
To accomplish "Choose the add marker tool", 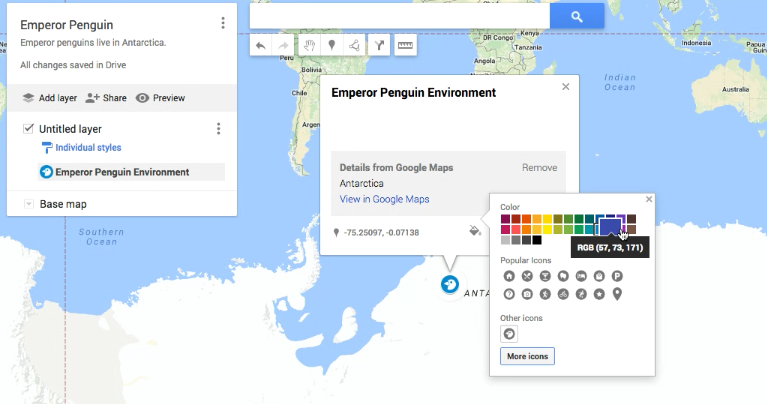I will pos(332,45).
